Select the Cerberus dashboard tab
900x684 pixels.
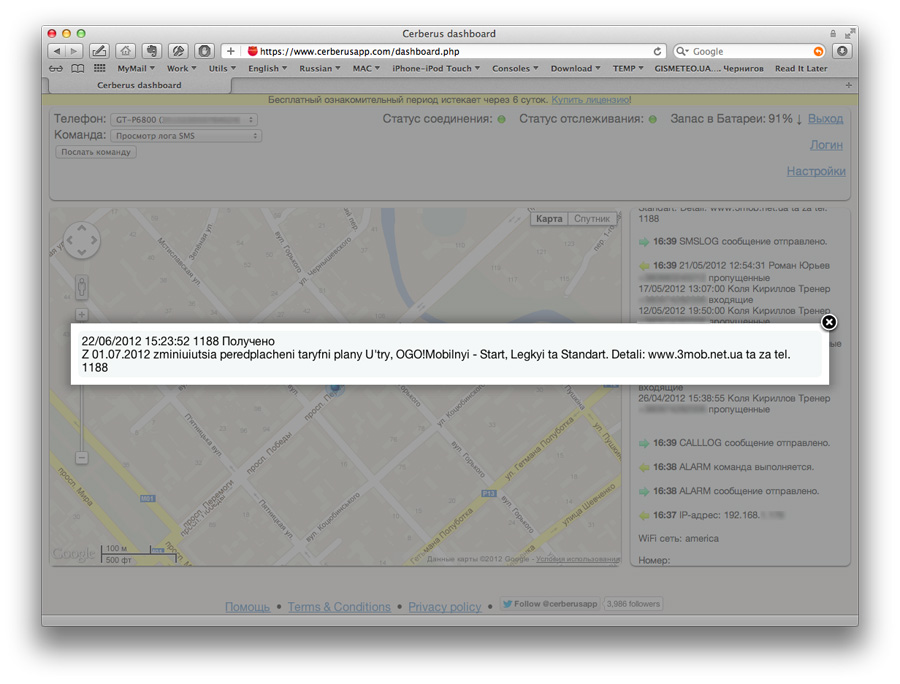(139, 85)
